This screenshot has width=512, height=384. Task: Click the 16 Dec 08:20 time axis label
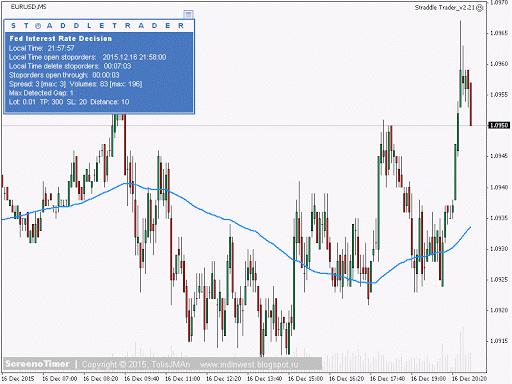coord(101,379)
